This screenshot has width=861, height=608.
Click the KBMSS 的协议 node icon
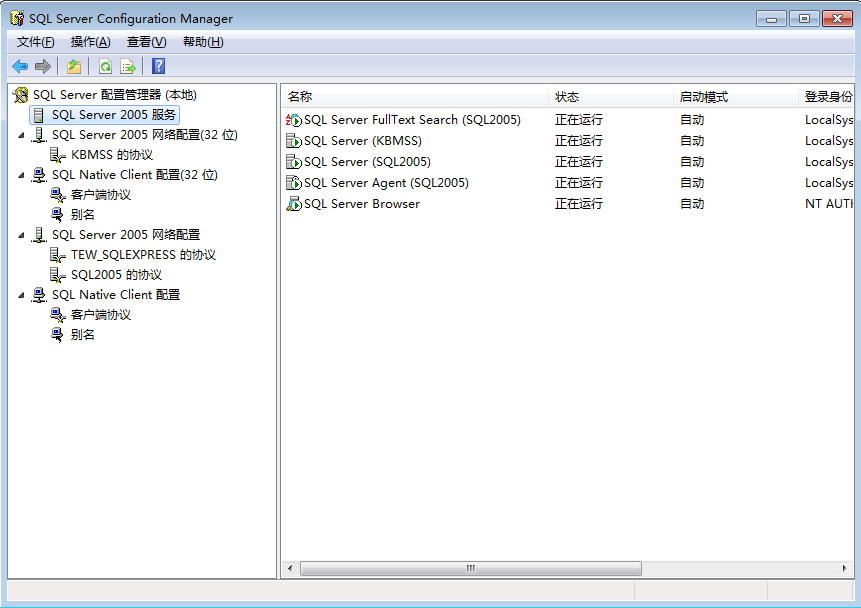coord(57,155)
